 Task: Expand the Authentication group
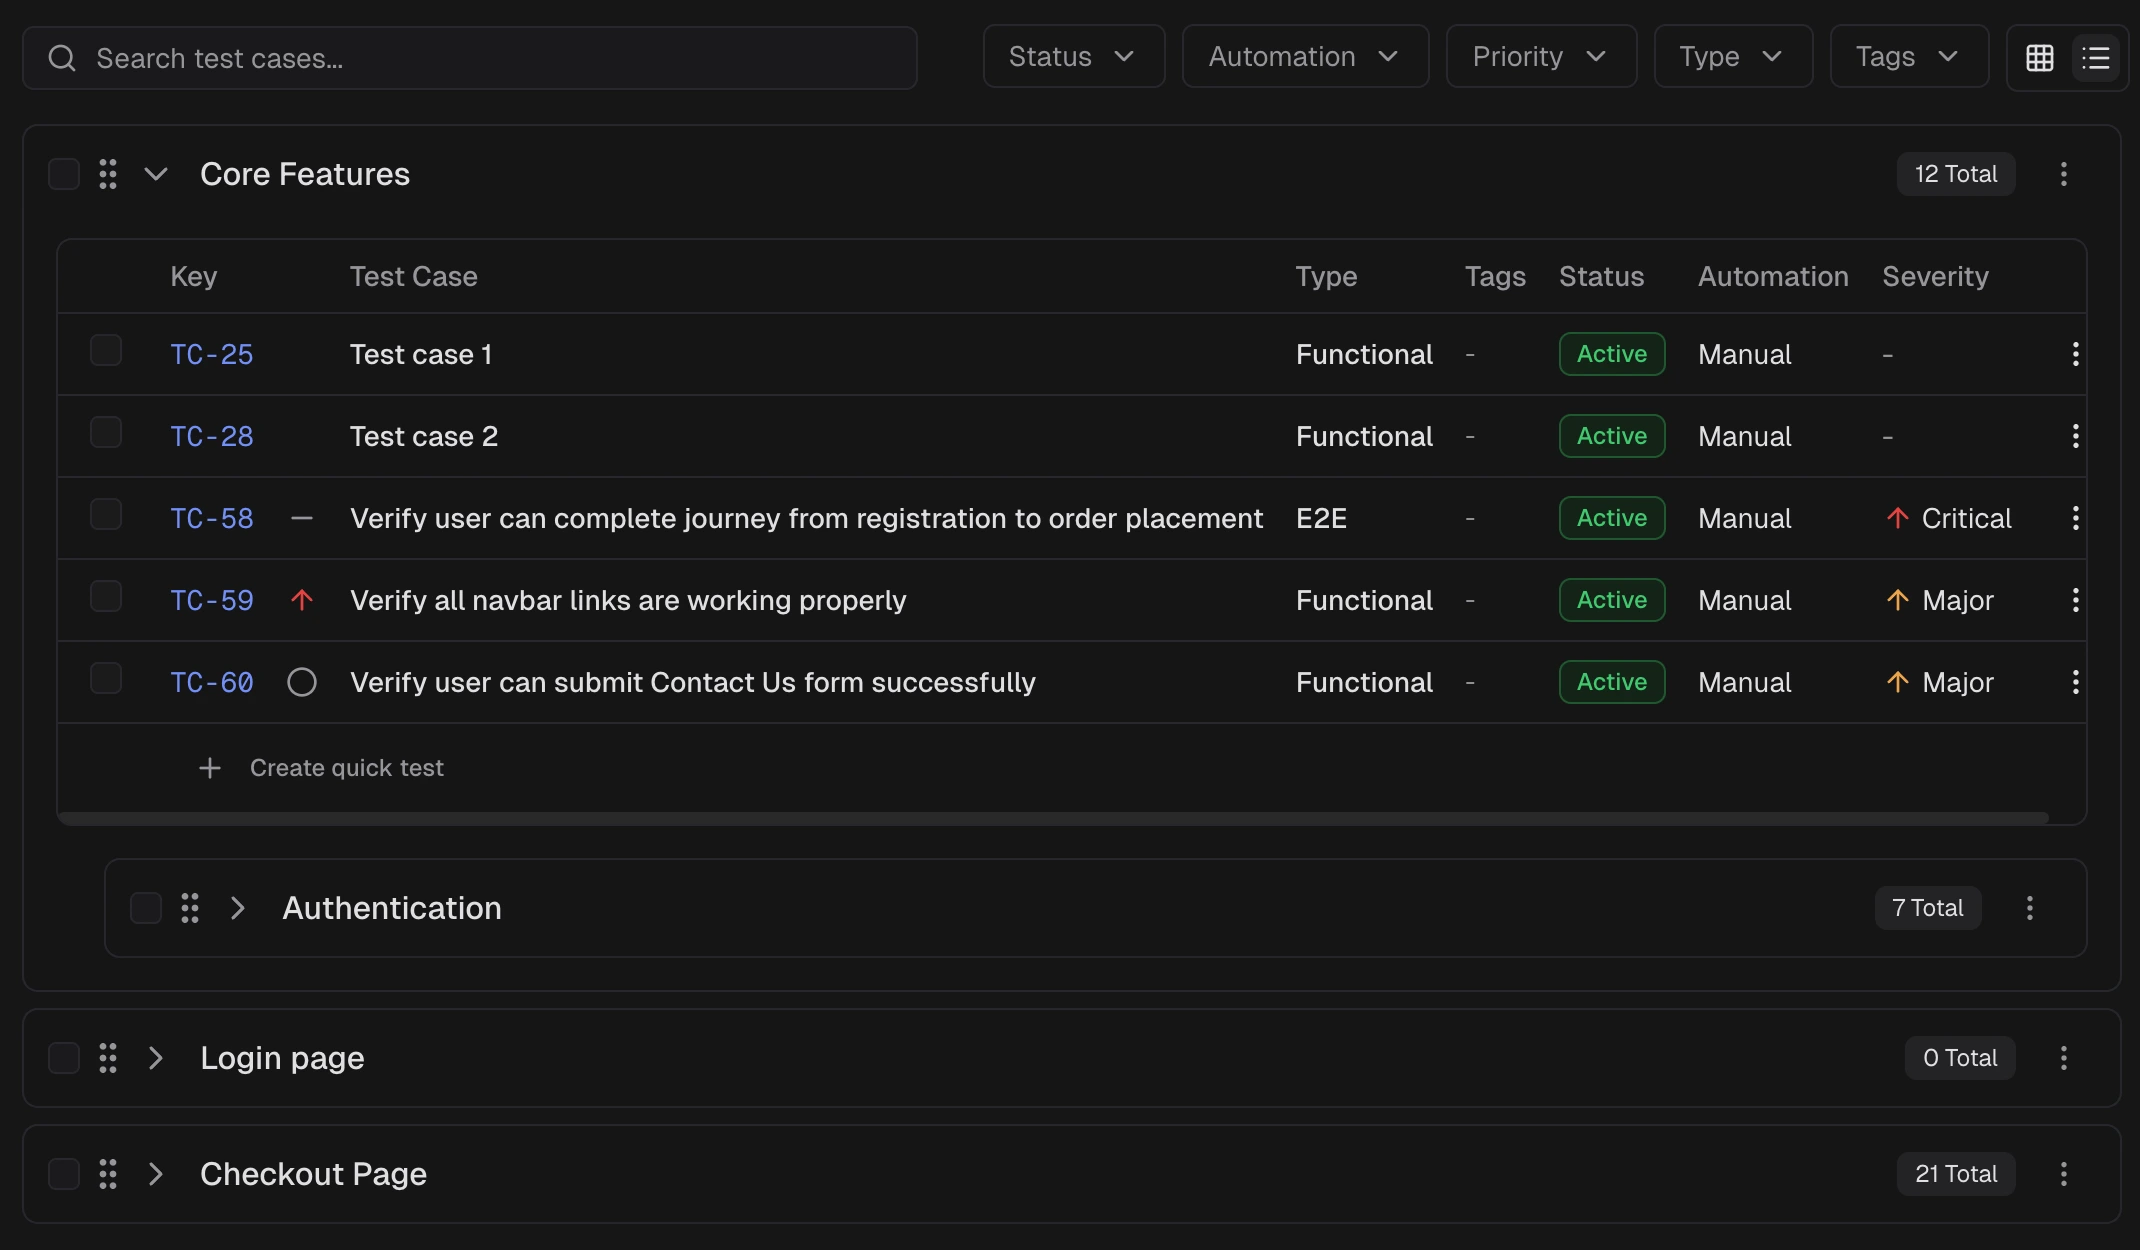click(x=238, y=908)
